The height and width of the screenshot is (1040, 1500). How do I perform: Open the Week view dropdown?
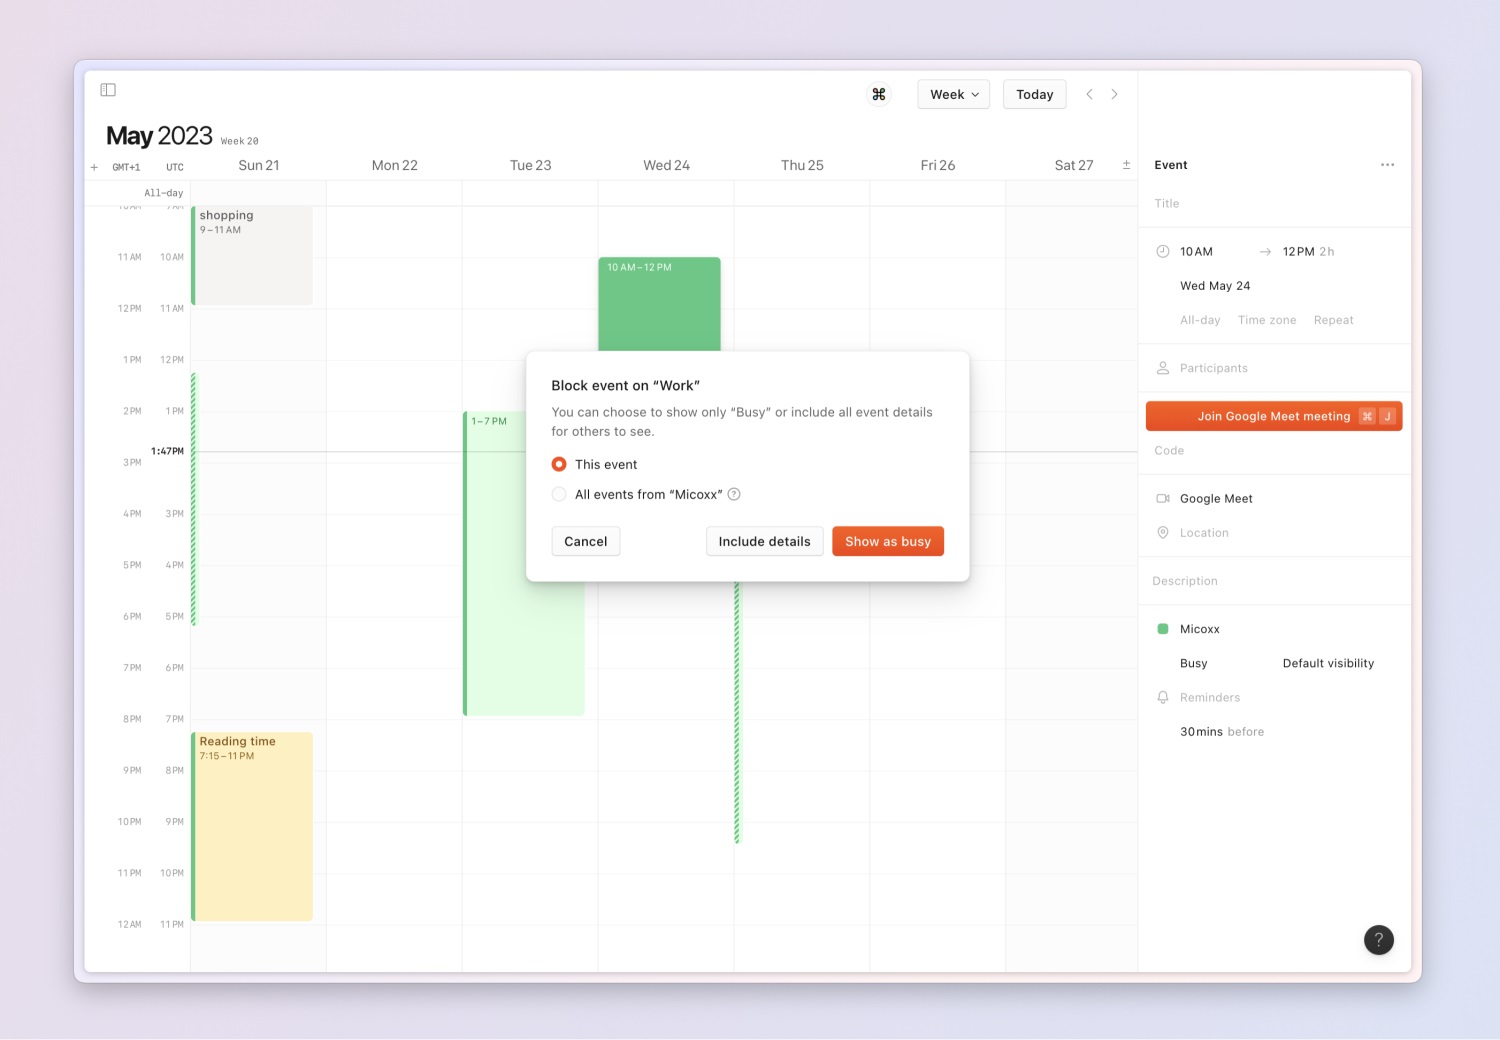pos(953,94)
